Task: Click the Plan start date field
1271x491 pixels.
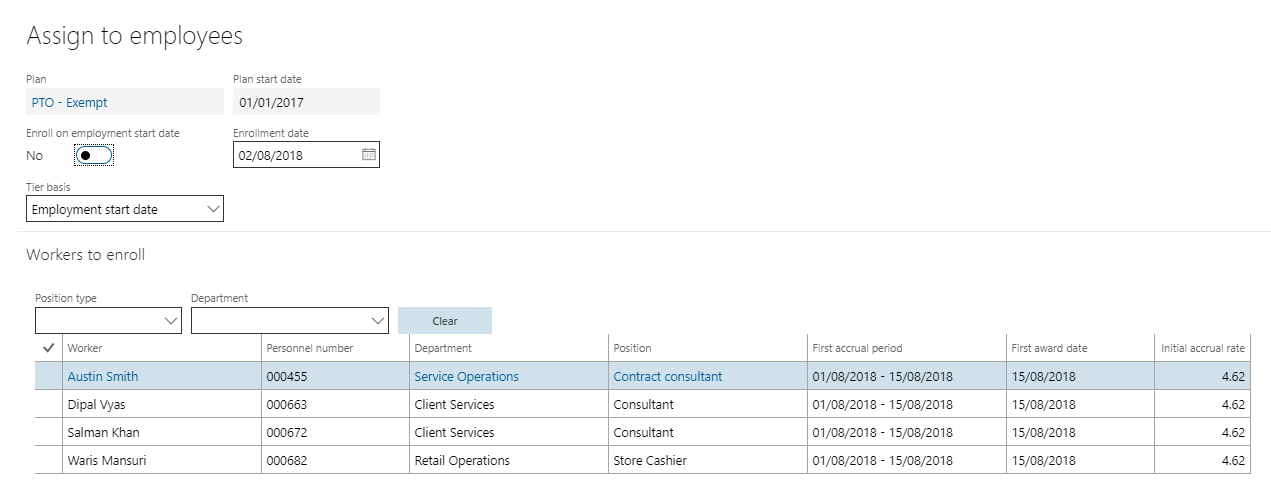Action: (306, 102)
